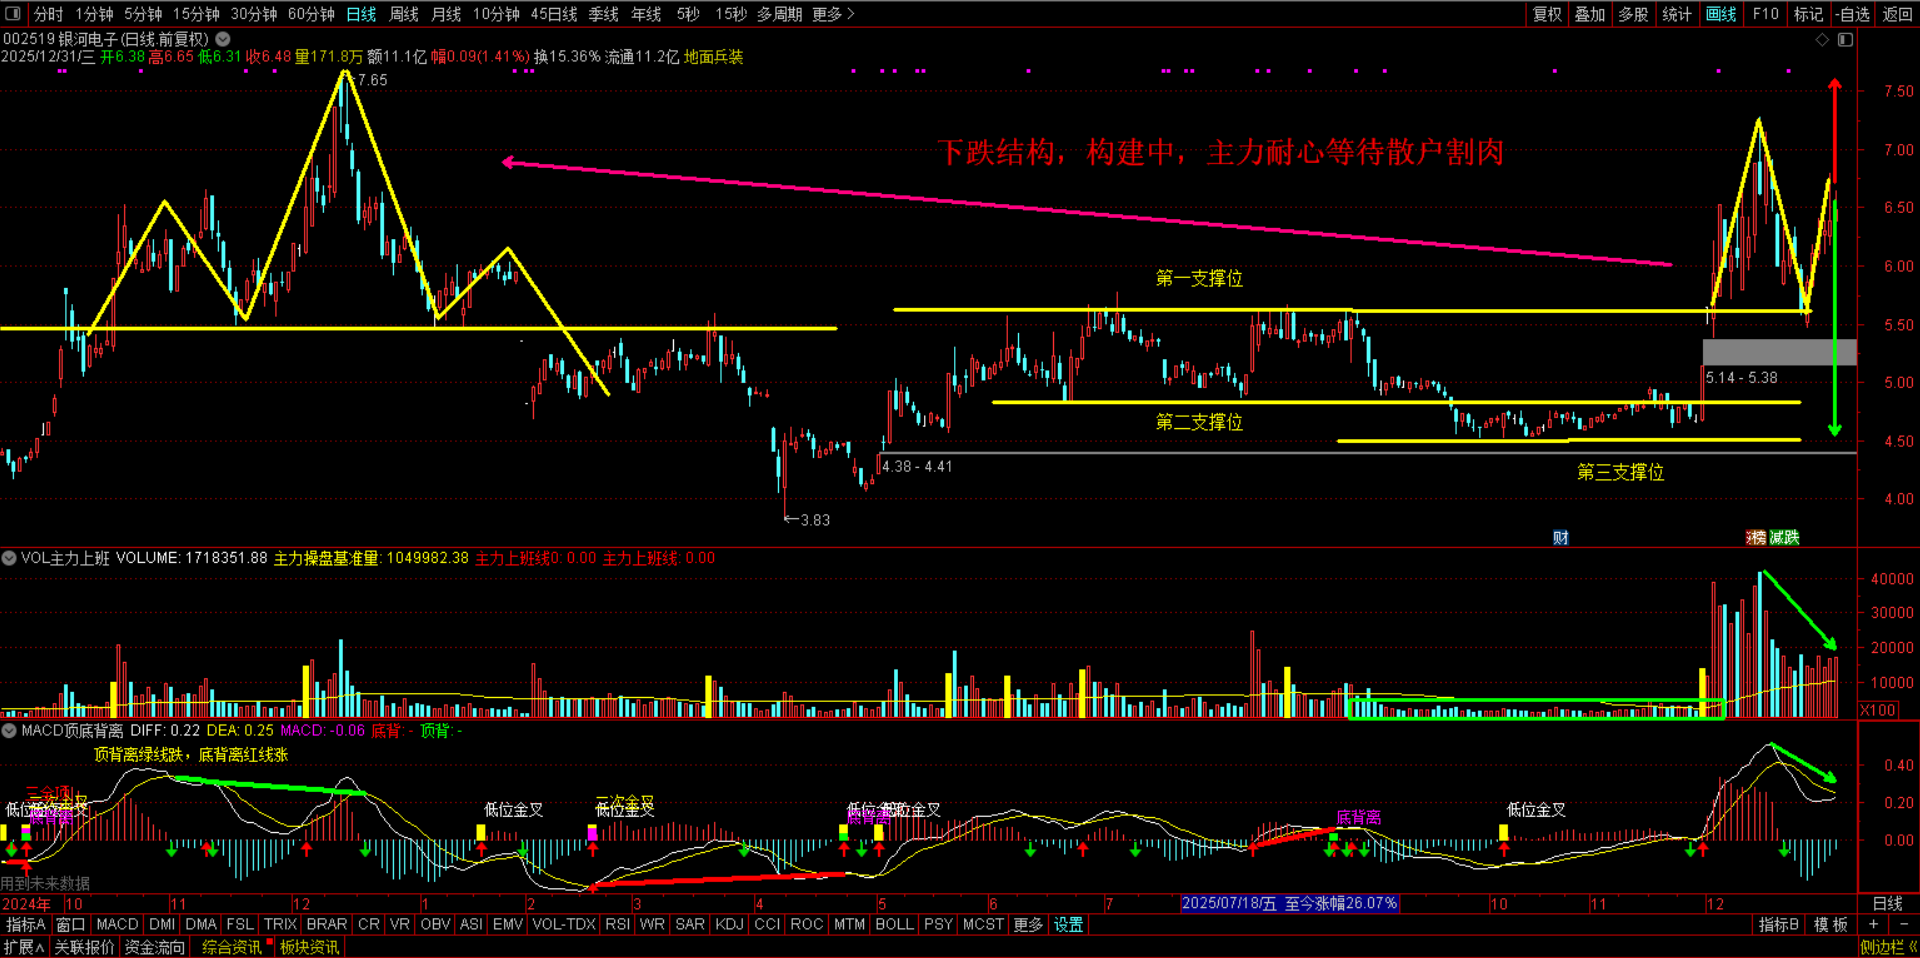Click the 窗口 window option
The height and width of the screenshot is (958, 1920).
pyautogui.click(x=71, y=924)
